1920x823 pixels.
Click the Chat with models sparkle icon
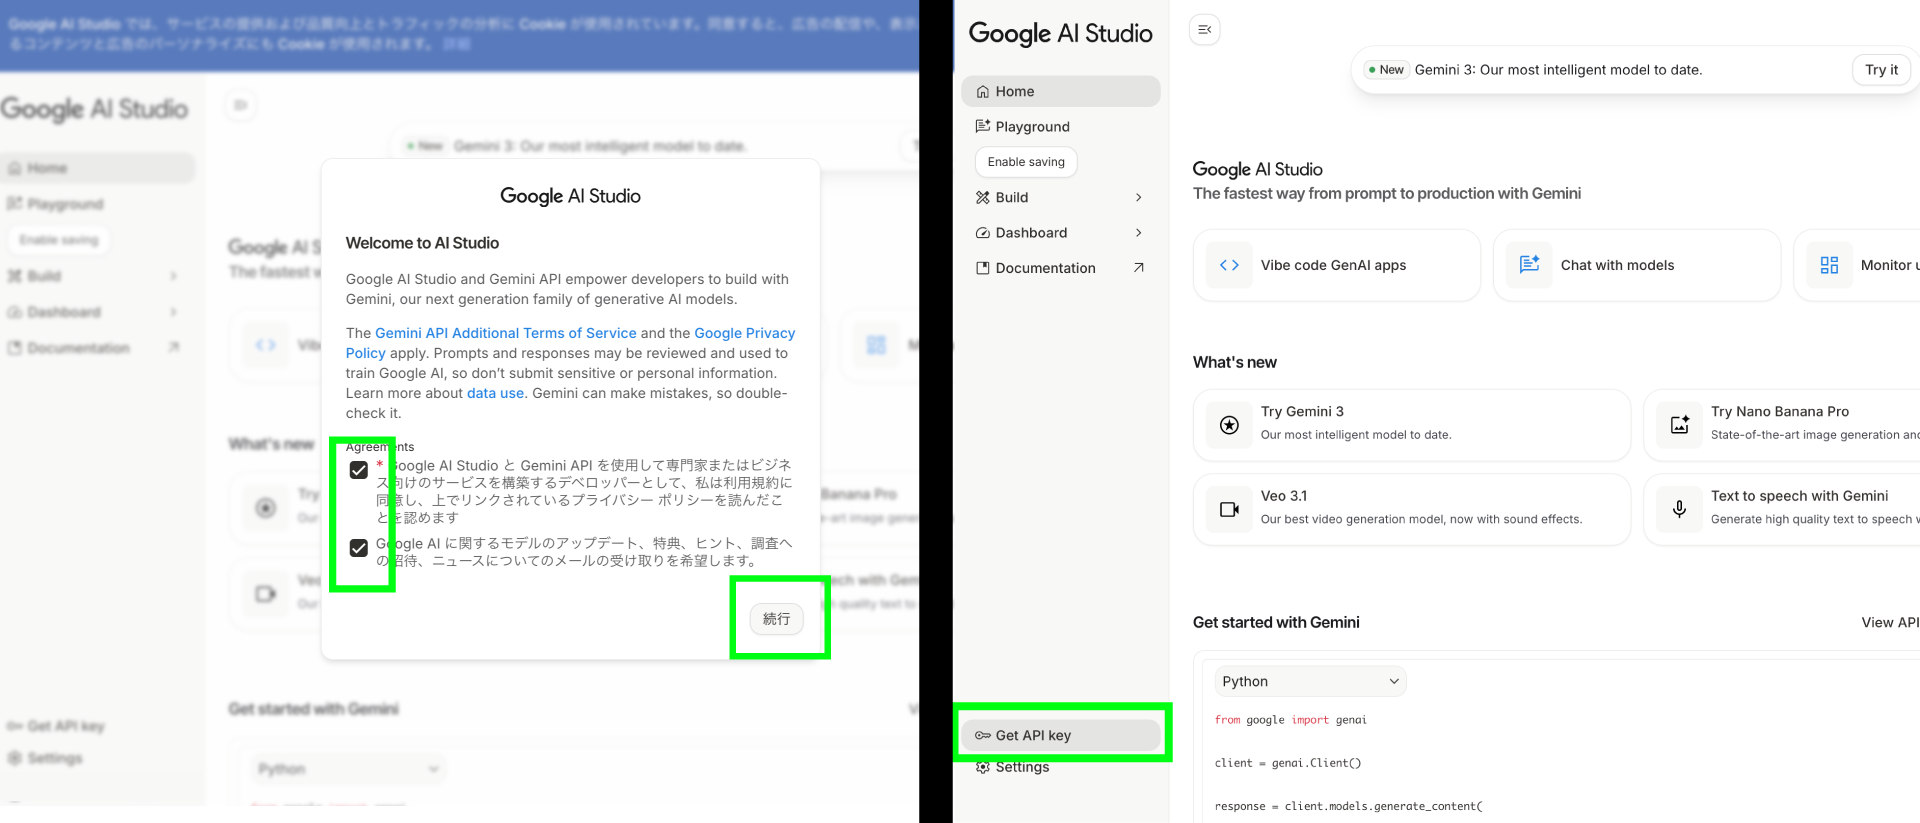point(1529,265)
